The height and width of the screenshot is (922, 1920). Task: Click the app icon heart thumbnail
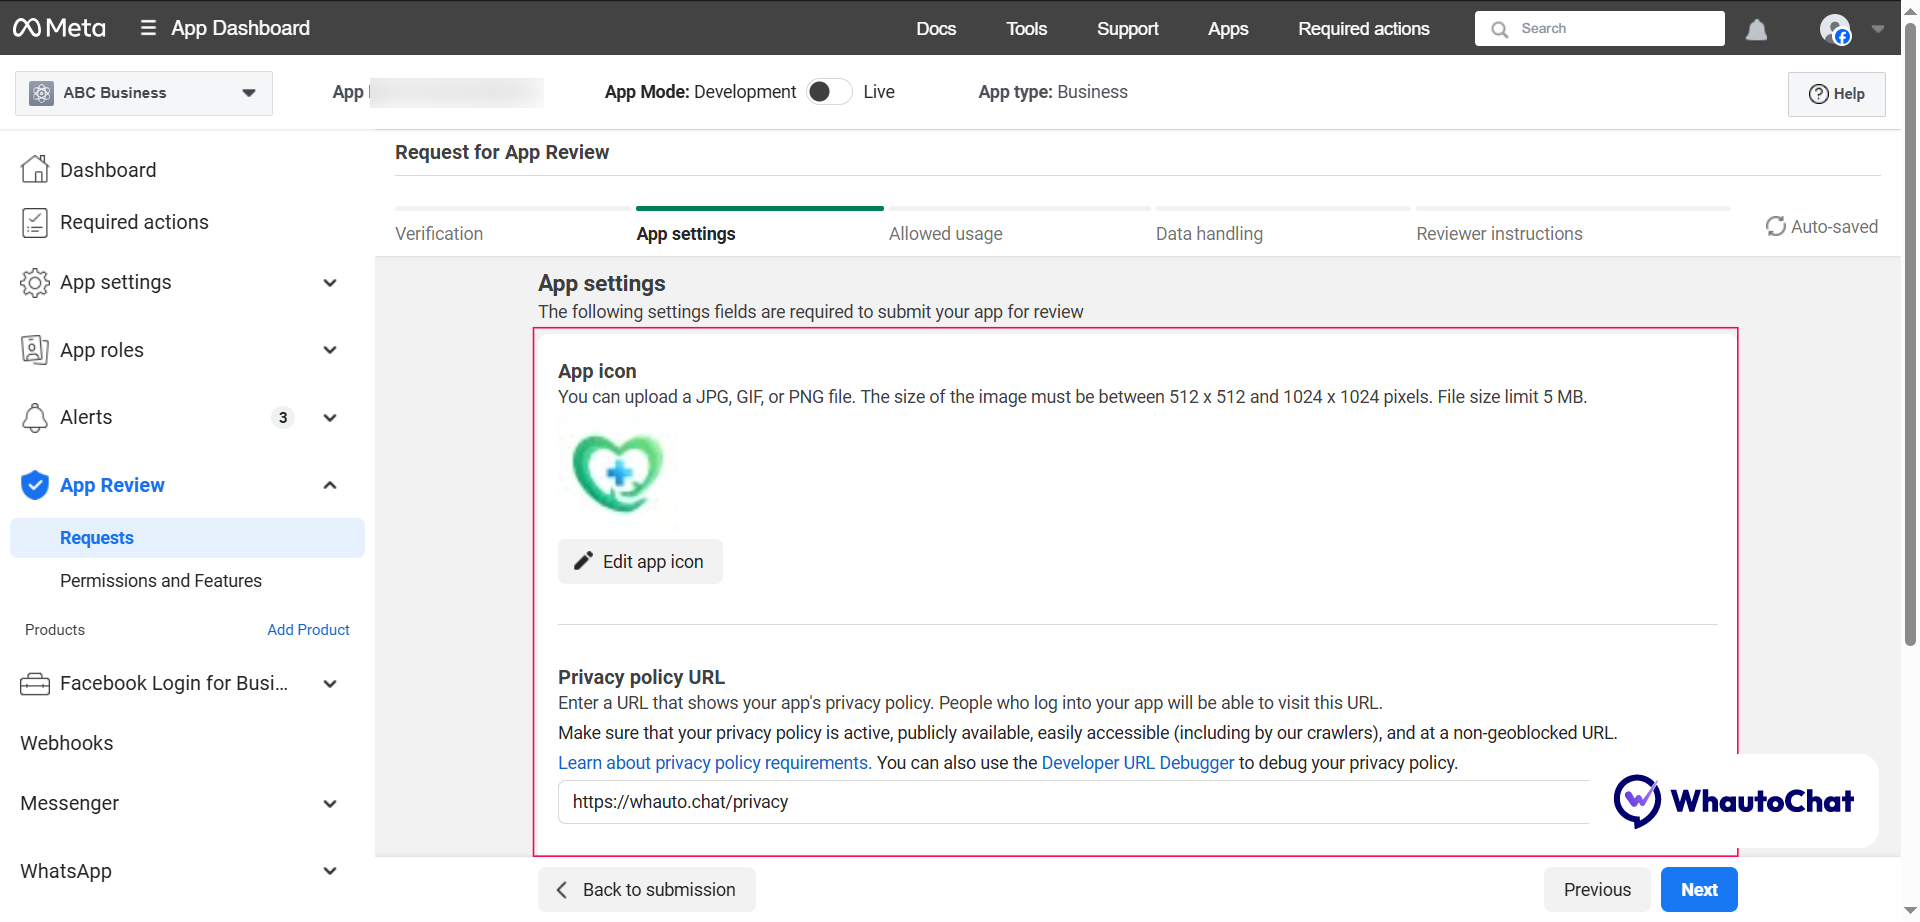(618, 472)
